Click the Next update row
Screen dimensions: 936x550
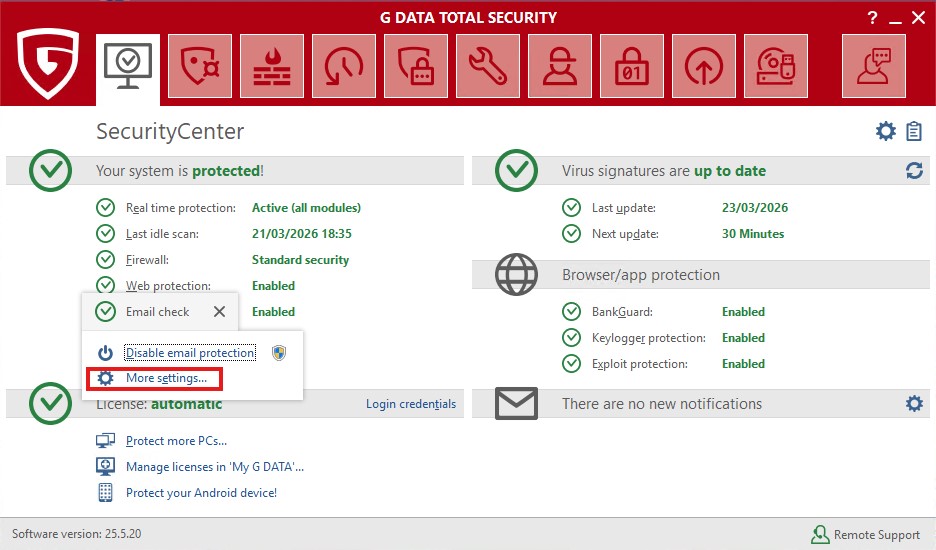coord(673,233)
